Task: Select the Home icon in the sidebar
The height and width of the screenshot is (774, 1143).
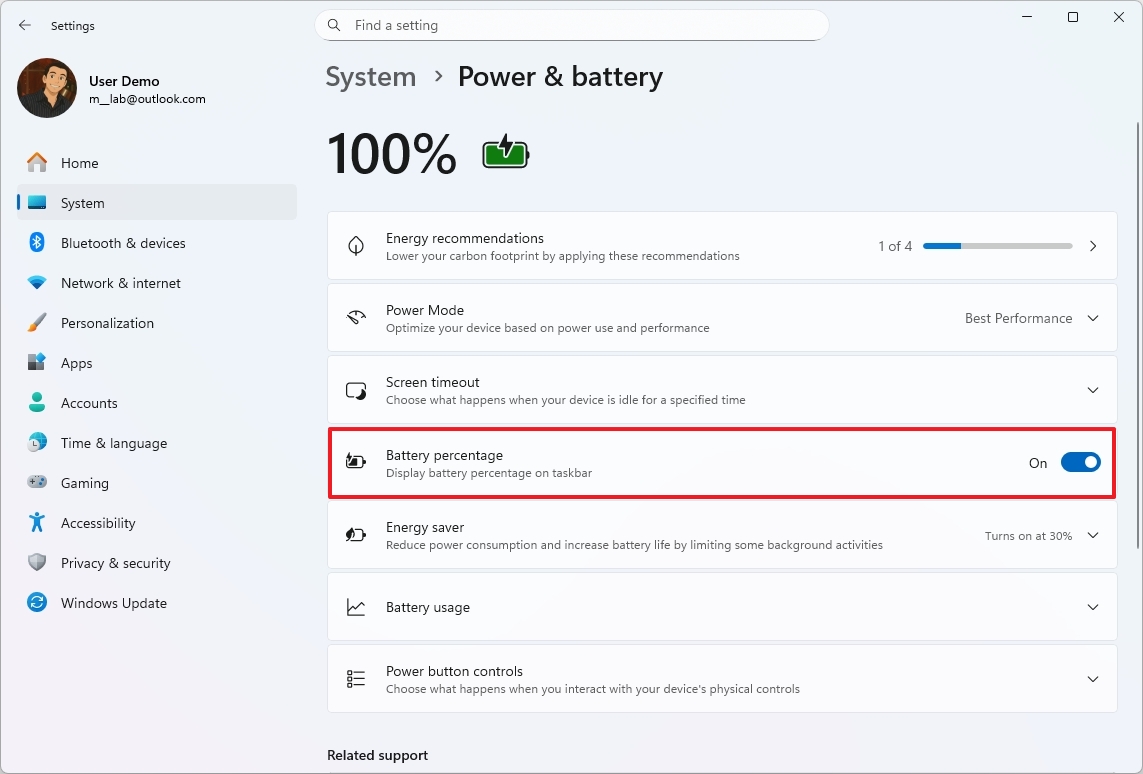Action: pyautogui.click(x=35, y=162)
